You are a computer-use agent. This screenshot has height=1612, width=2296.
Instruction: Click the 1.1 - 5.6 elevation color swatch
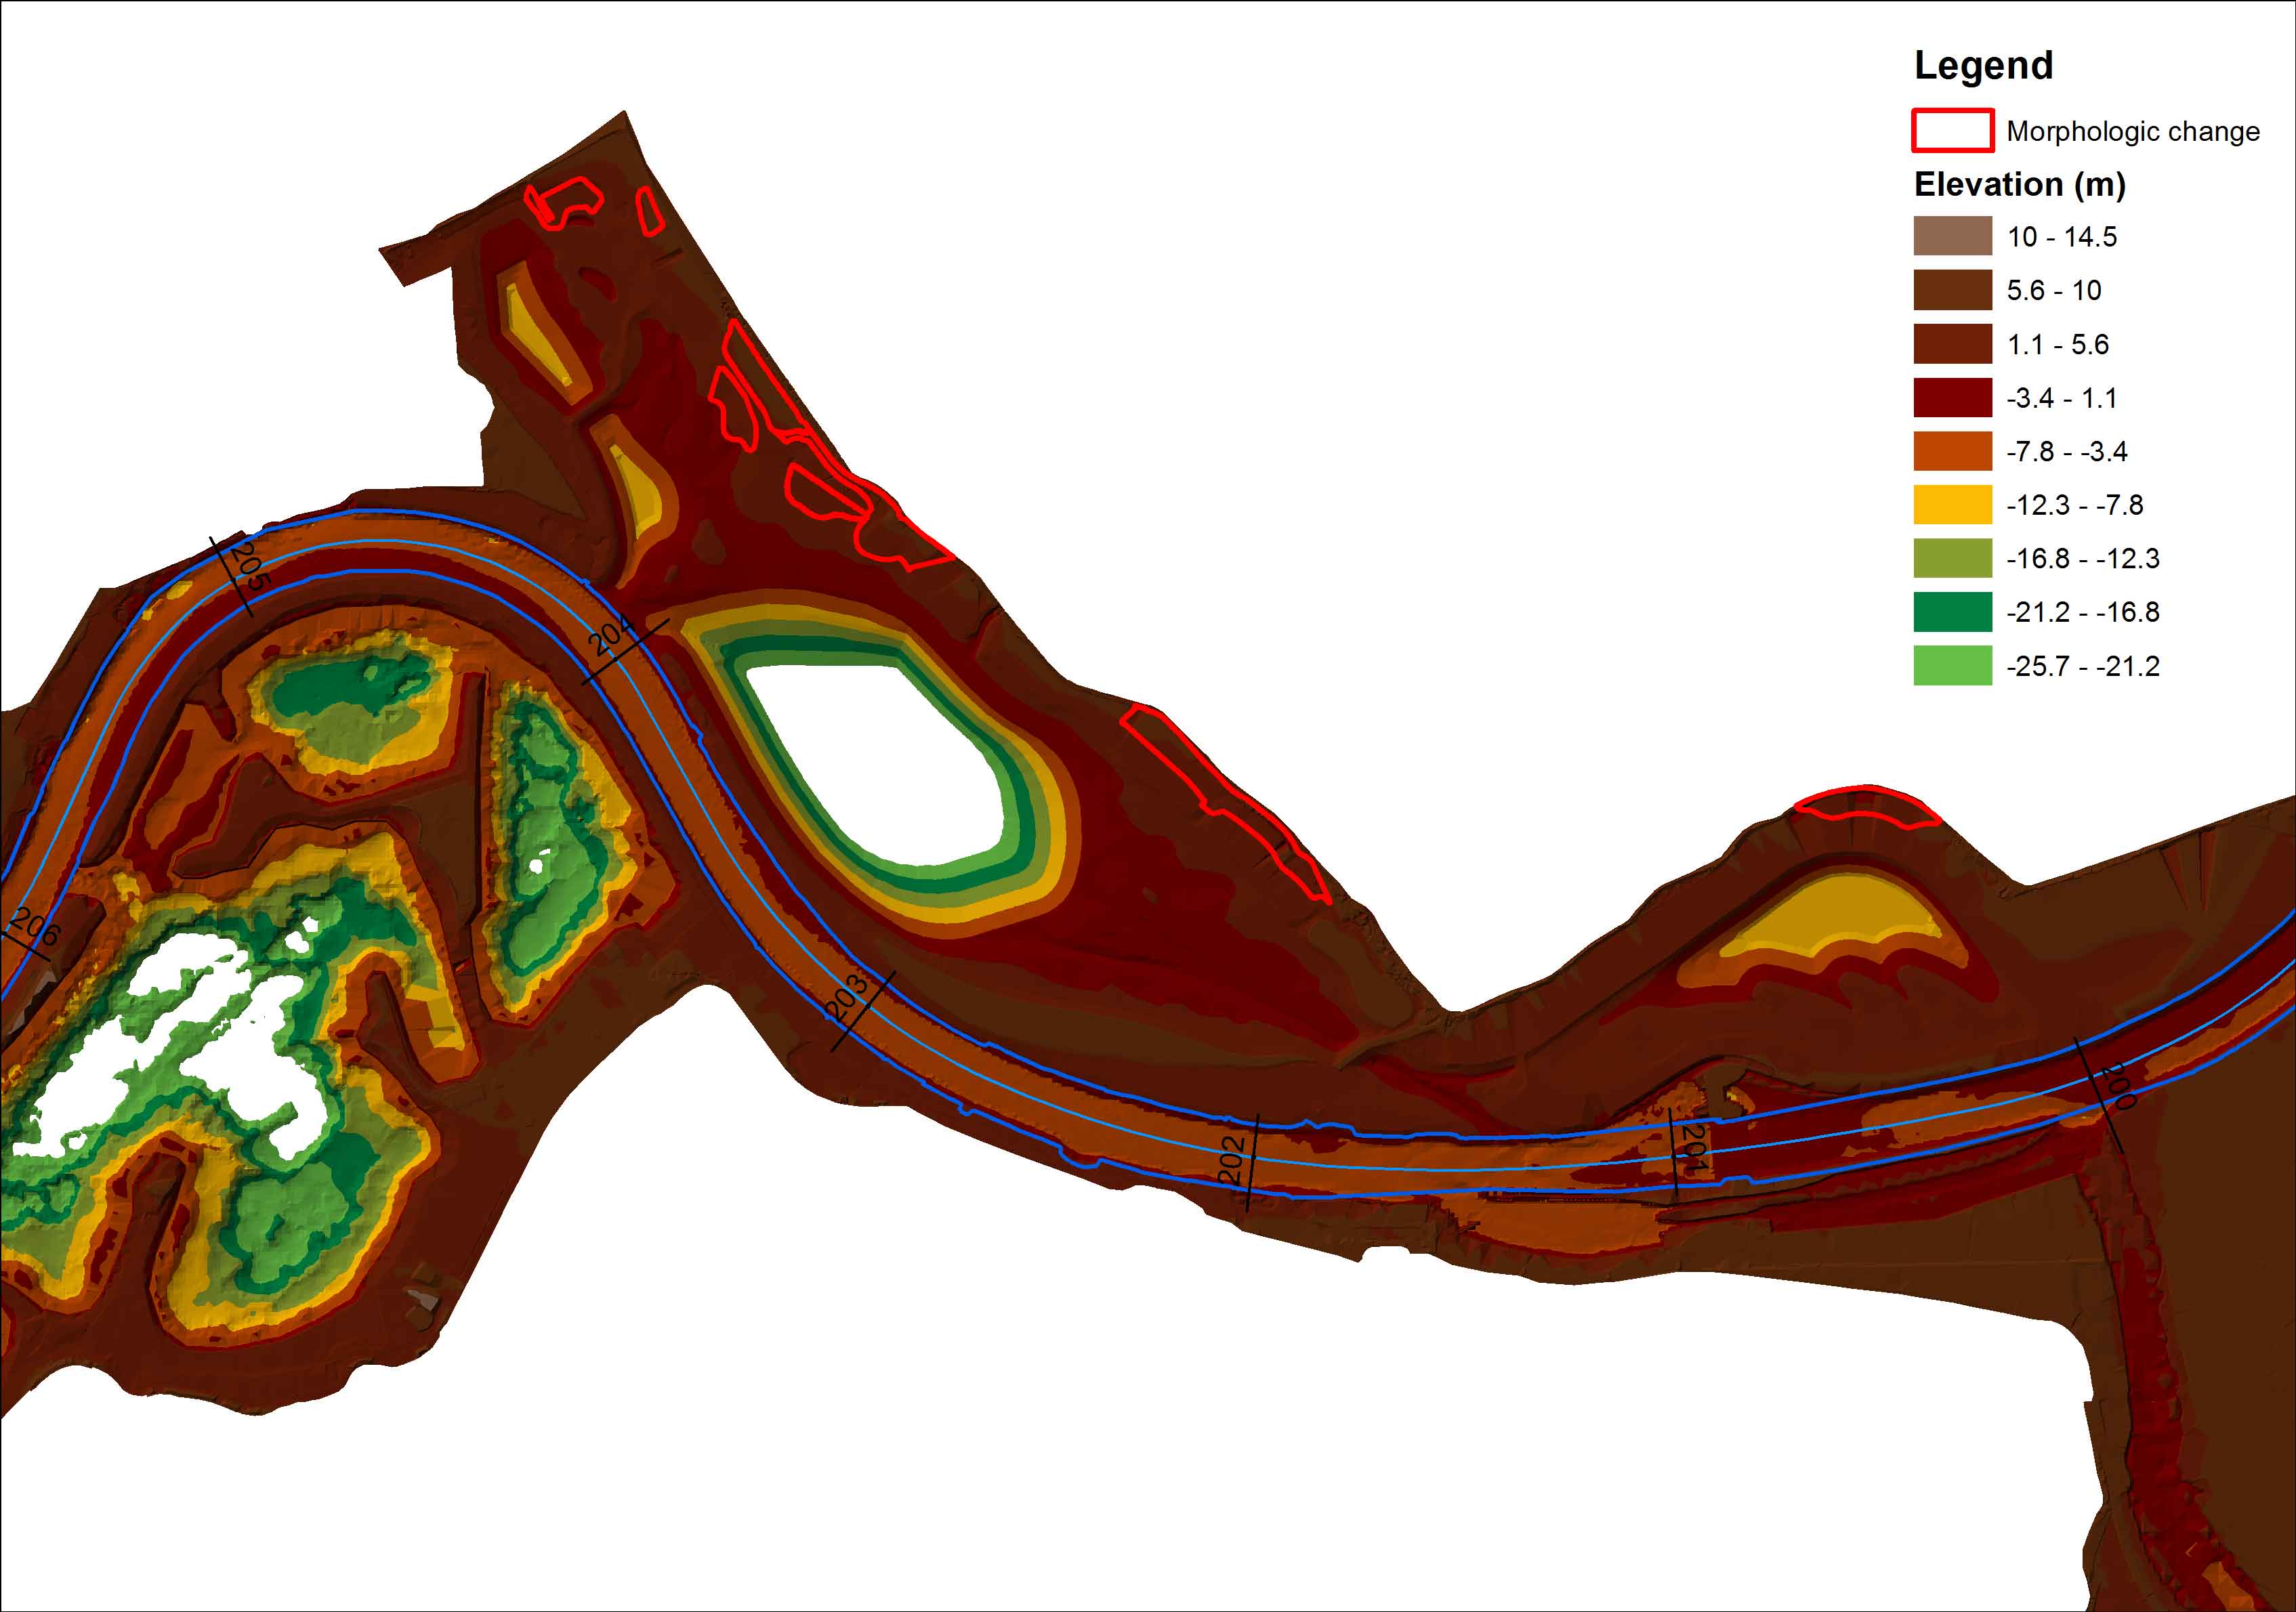coord(1952,344)
